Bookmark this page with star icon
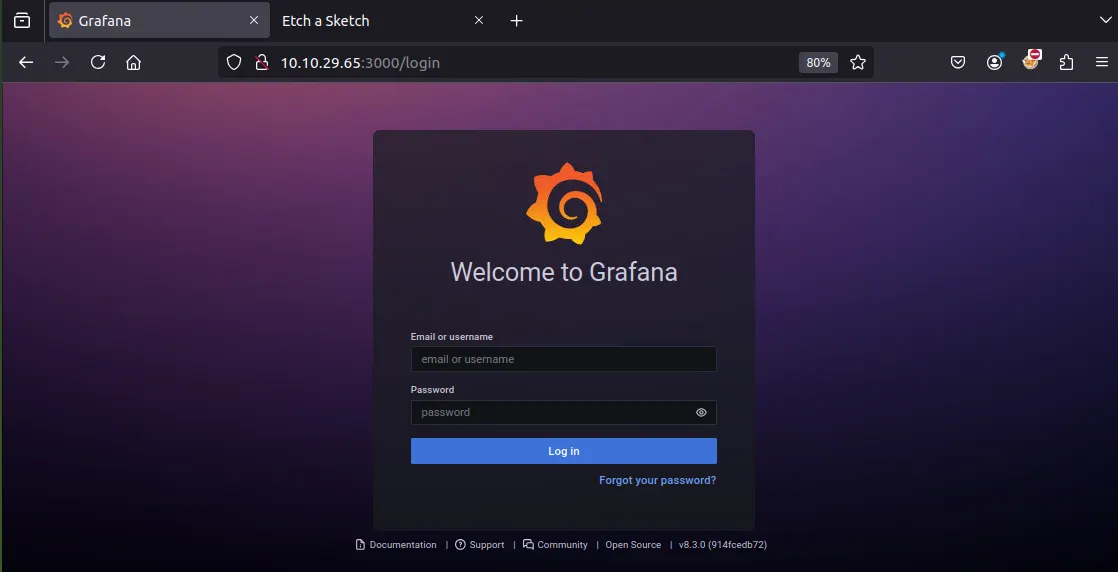Viewport: 1118px width, 572px height. click(858, 62)
